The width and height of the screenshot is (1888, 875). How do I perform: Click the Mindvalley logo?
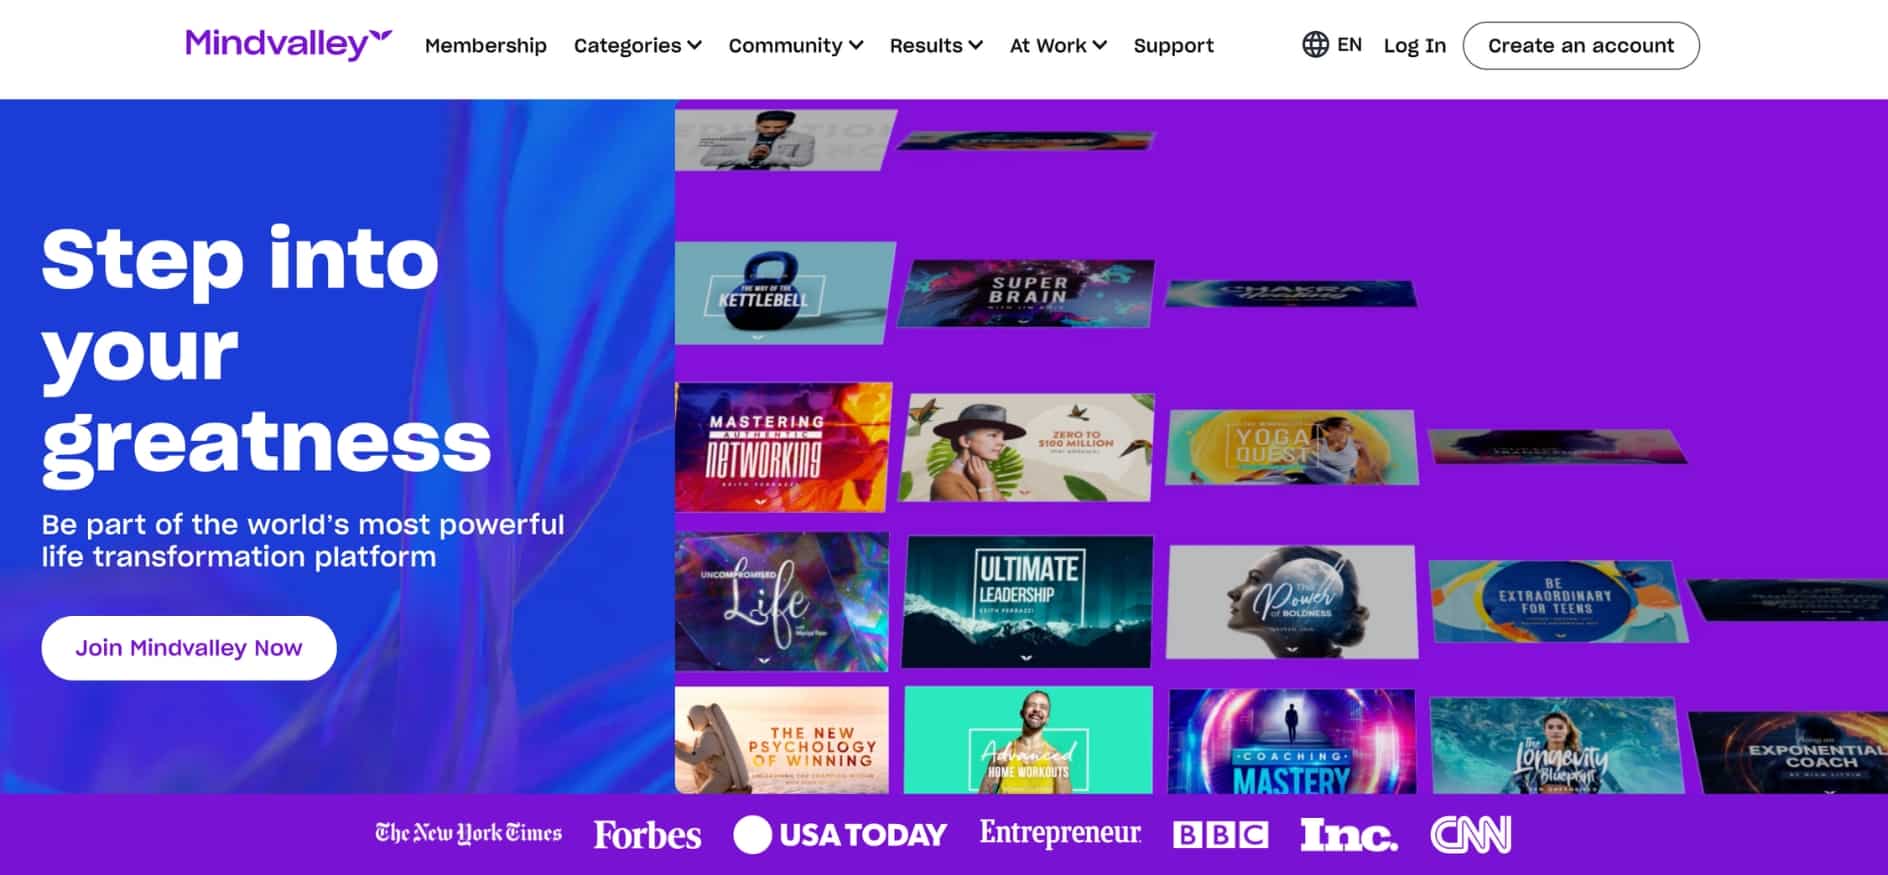288,44
